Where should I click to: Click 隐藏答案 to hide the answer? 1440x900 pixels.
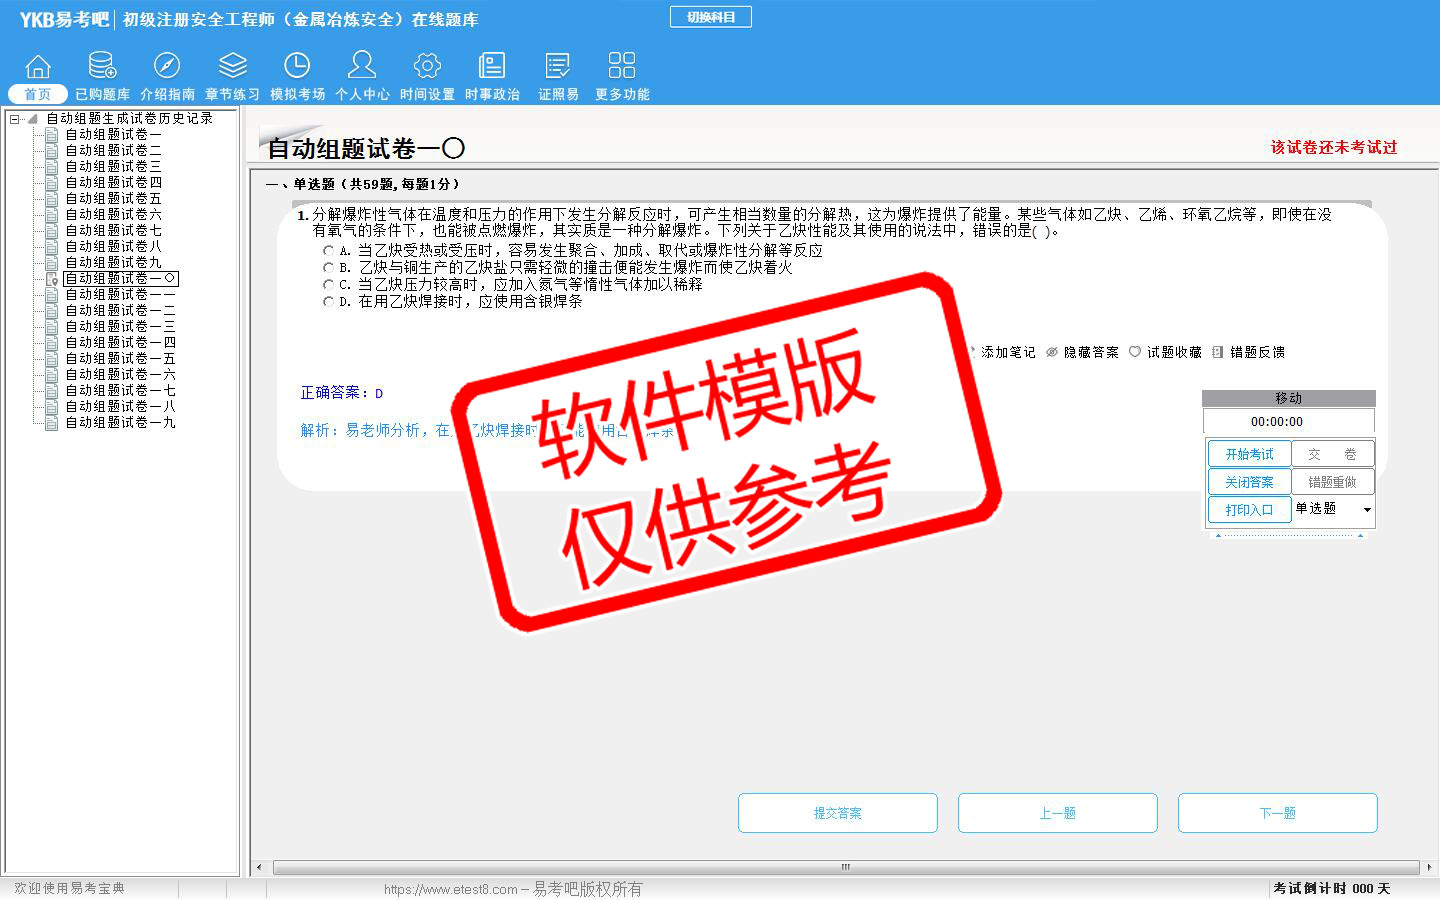[1082, 353]
